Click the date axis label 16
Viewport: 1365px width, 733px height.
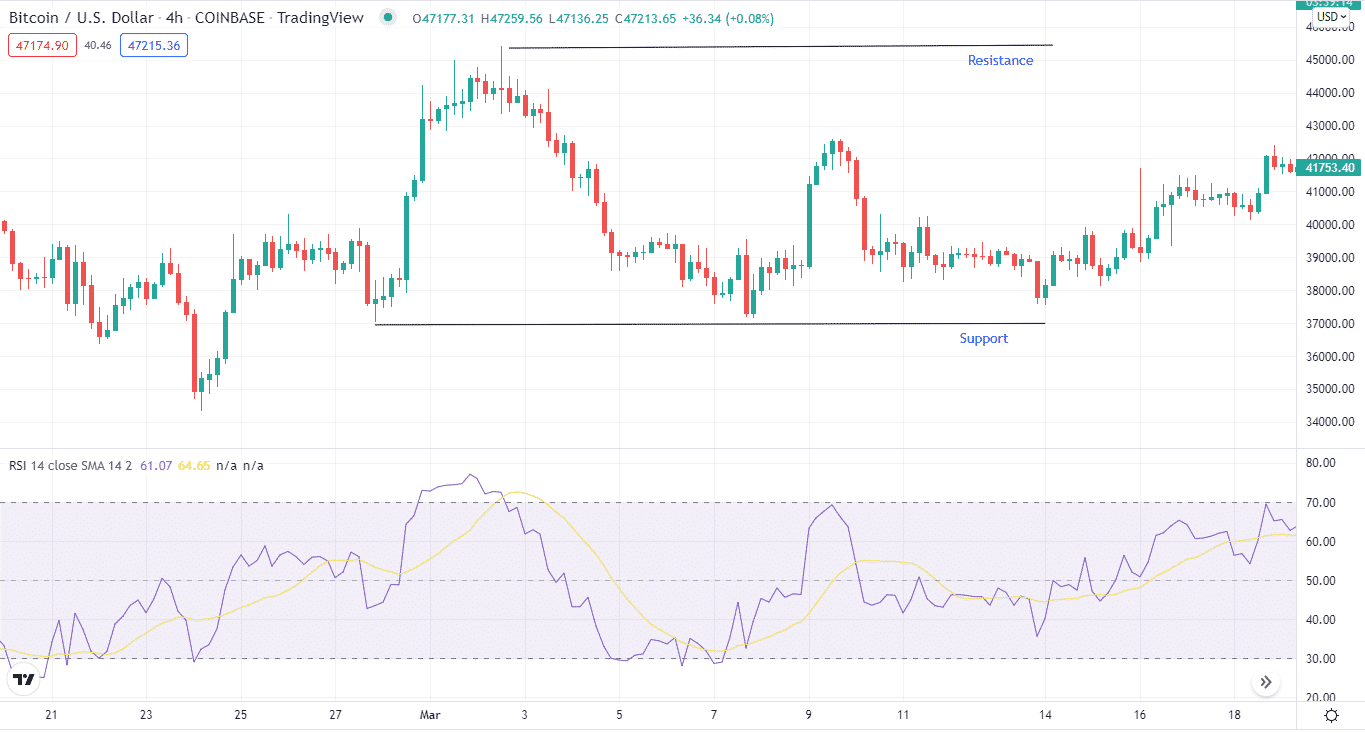click(1139, 715)
